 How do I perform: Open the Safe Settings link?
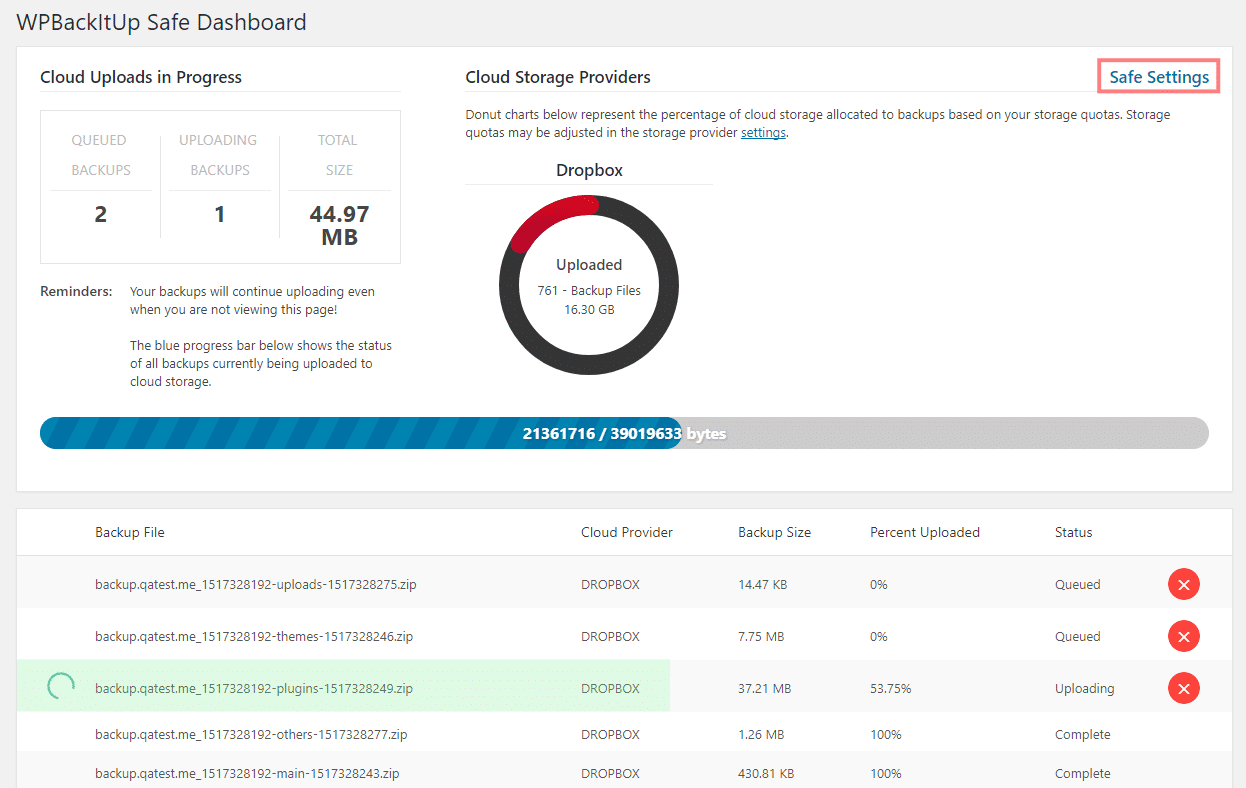[1159, 77]
